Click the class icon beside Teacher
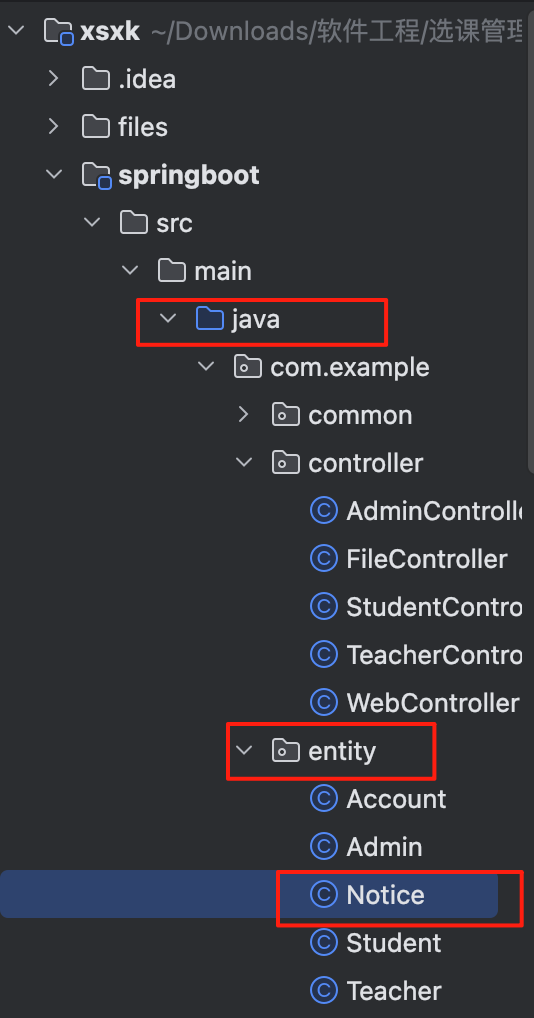 pos(324,991)
